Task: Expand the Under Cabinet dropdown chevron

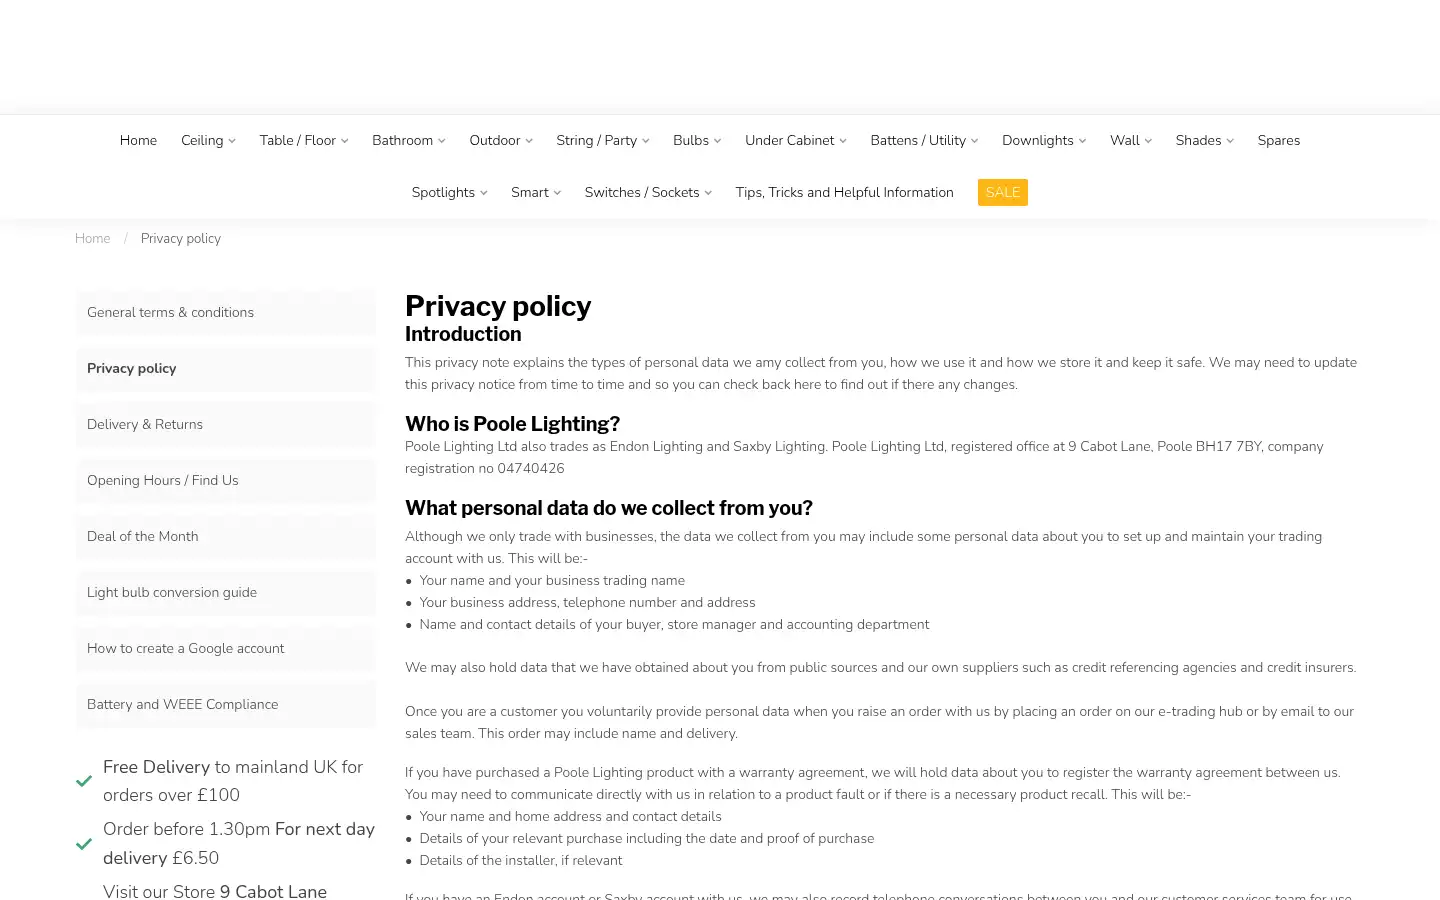Action: (x=843, y=141)
